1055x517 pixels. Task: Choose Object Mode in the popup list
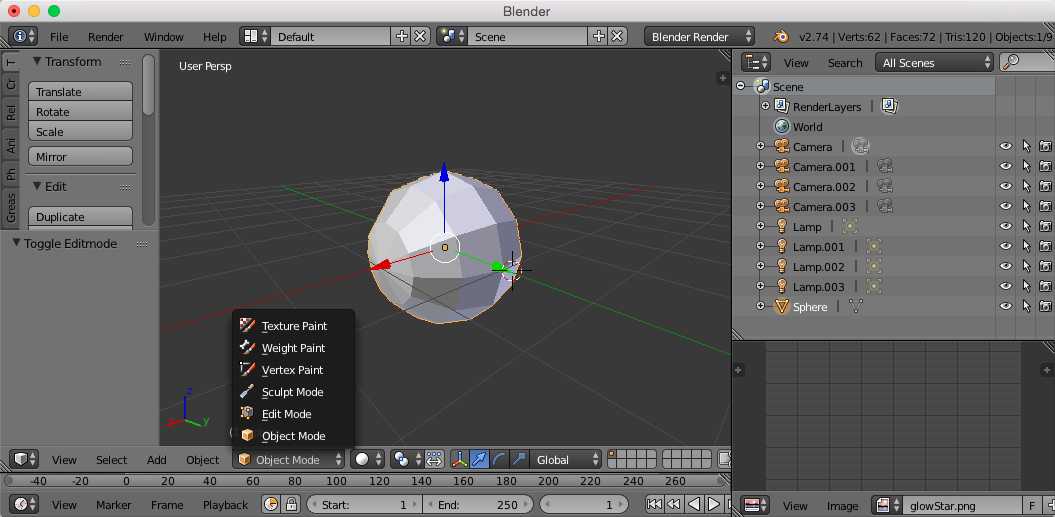tap(293, 436)
